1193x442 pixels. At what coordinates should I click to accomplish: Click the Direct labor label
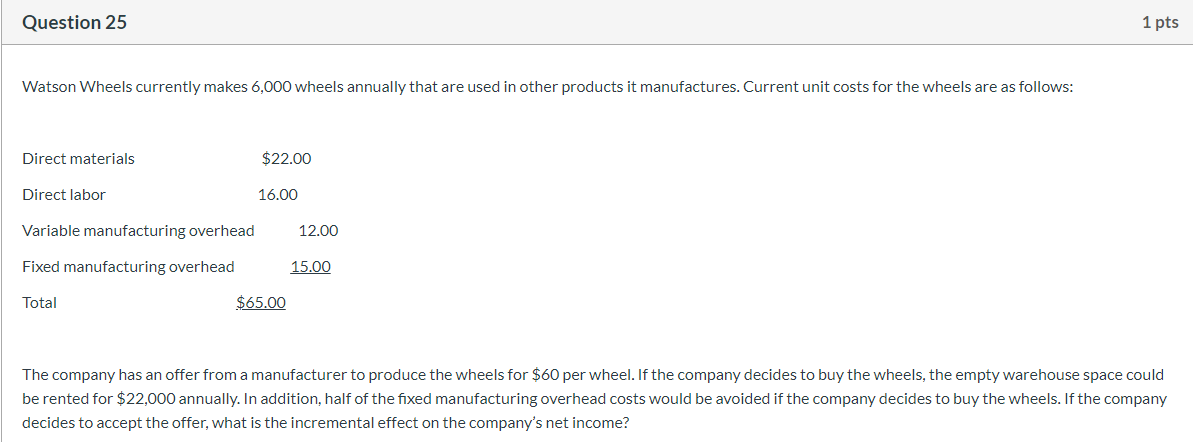tap(64, 195)
